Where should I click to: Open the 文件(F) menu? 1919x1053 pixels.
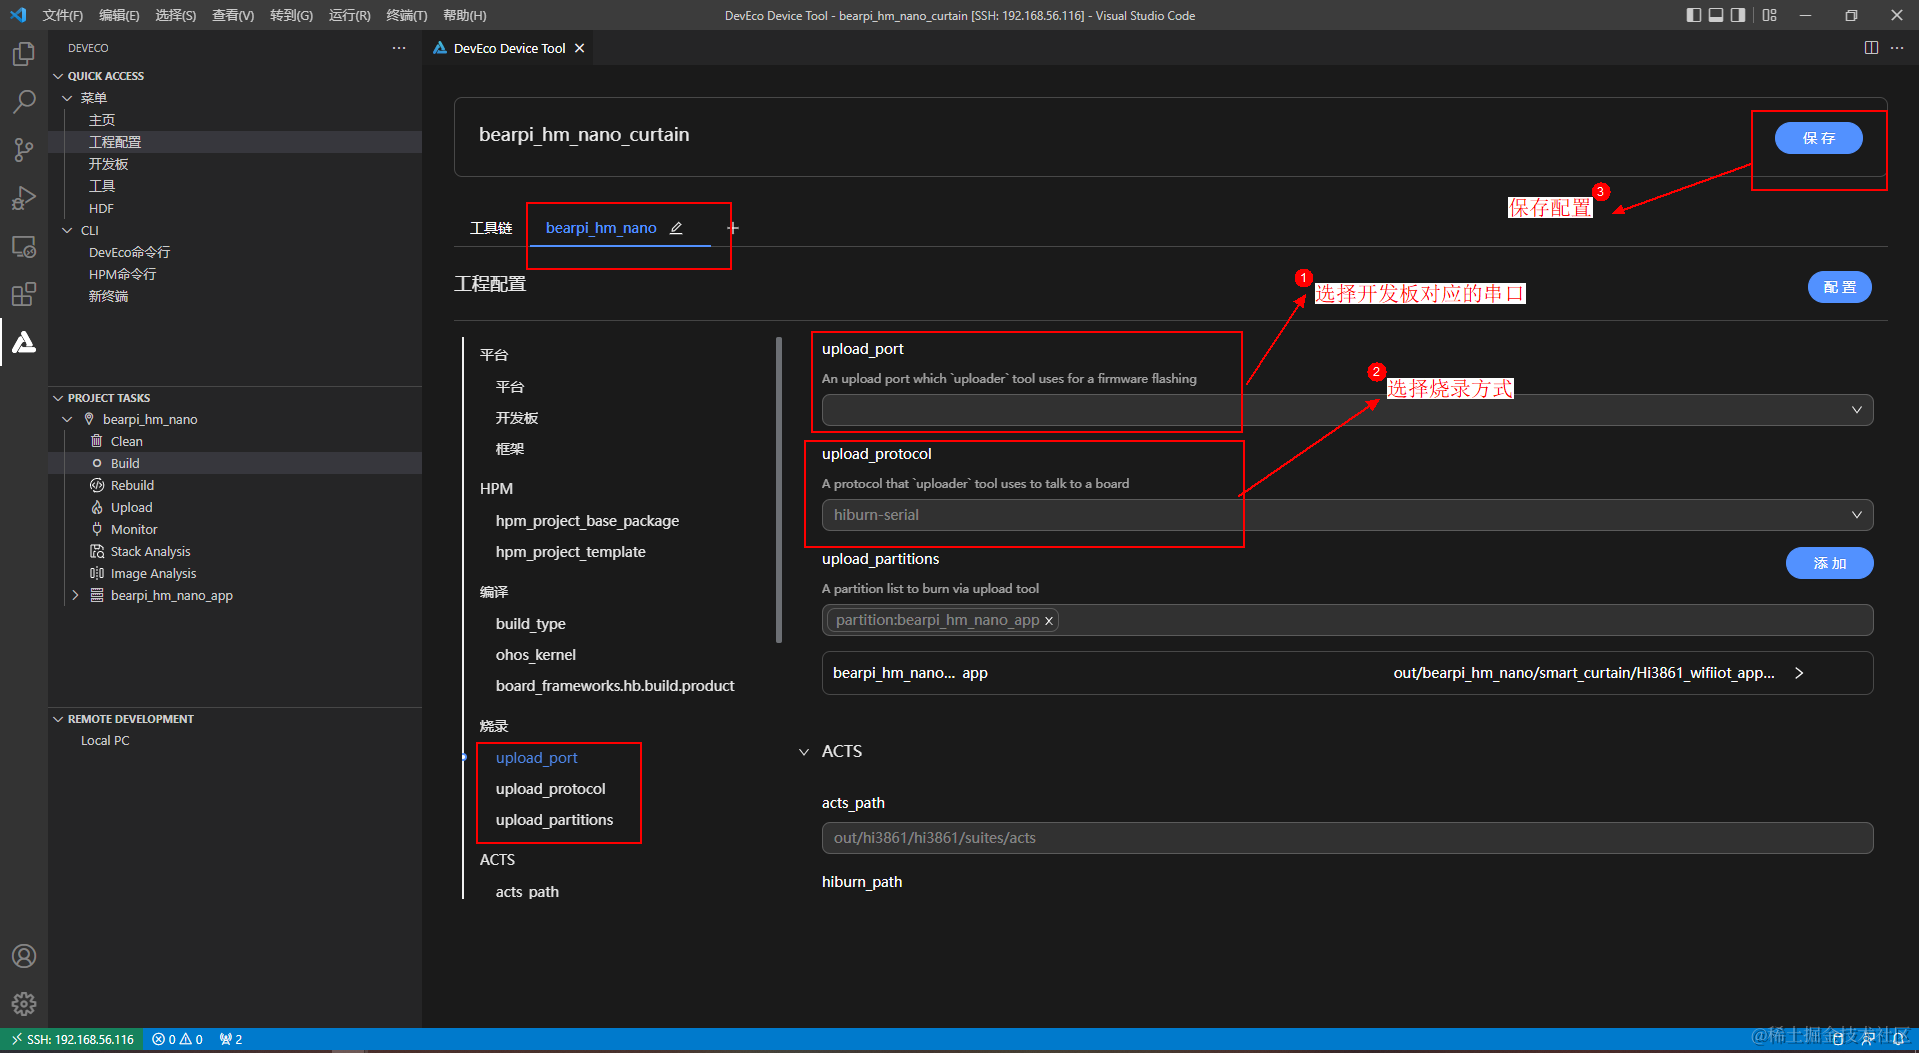pos(63,15)
